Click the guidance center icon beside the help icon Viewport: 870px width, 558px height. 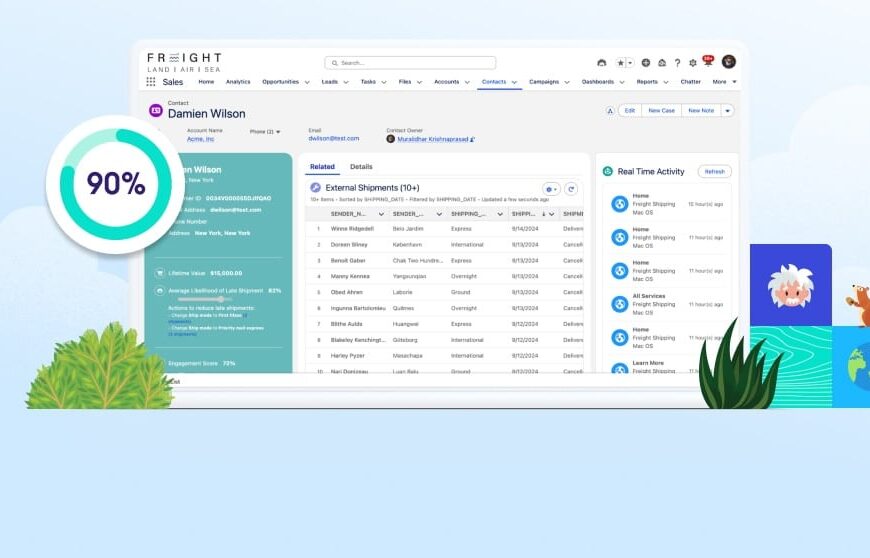pos(661,63)
